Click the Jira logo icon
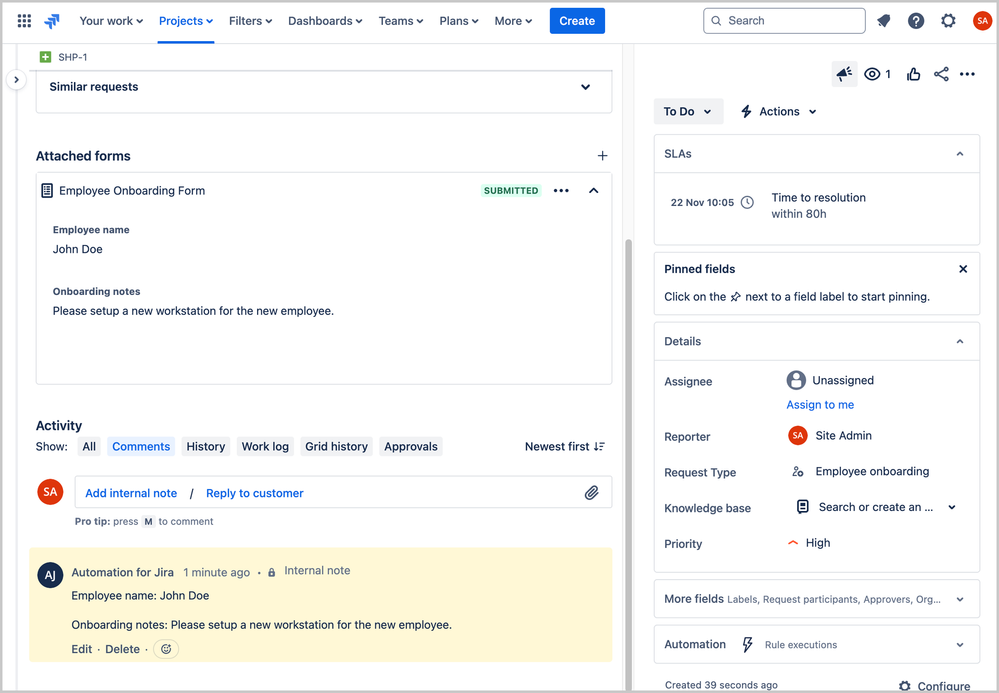 pyautogui.click(x=52, y=21)
